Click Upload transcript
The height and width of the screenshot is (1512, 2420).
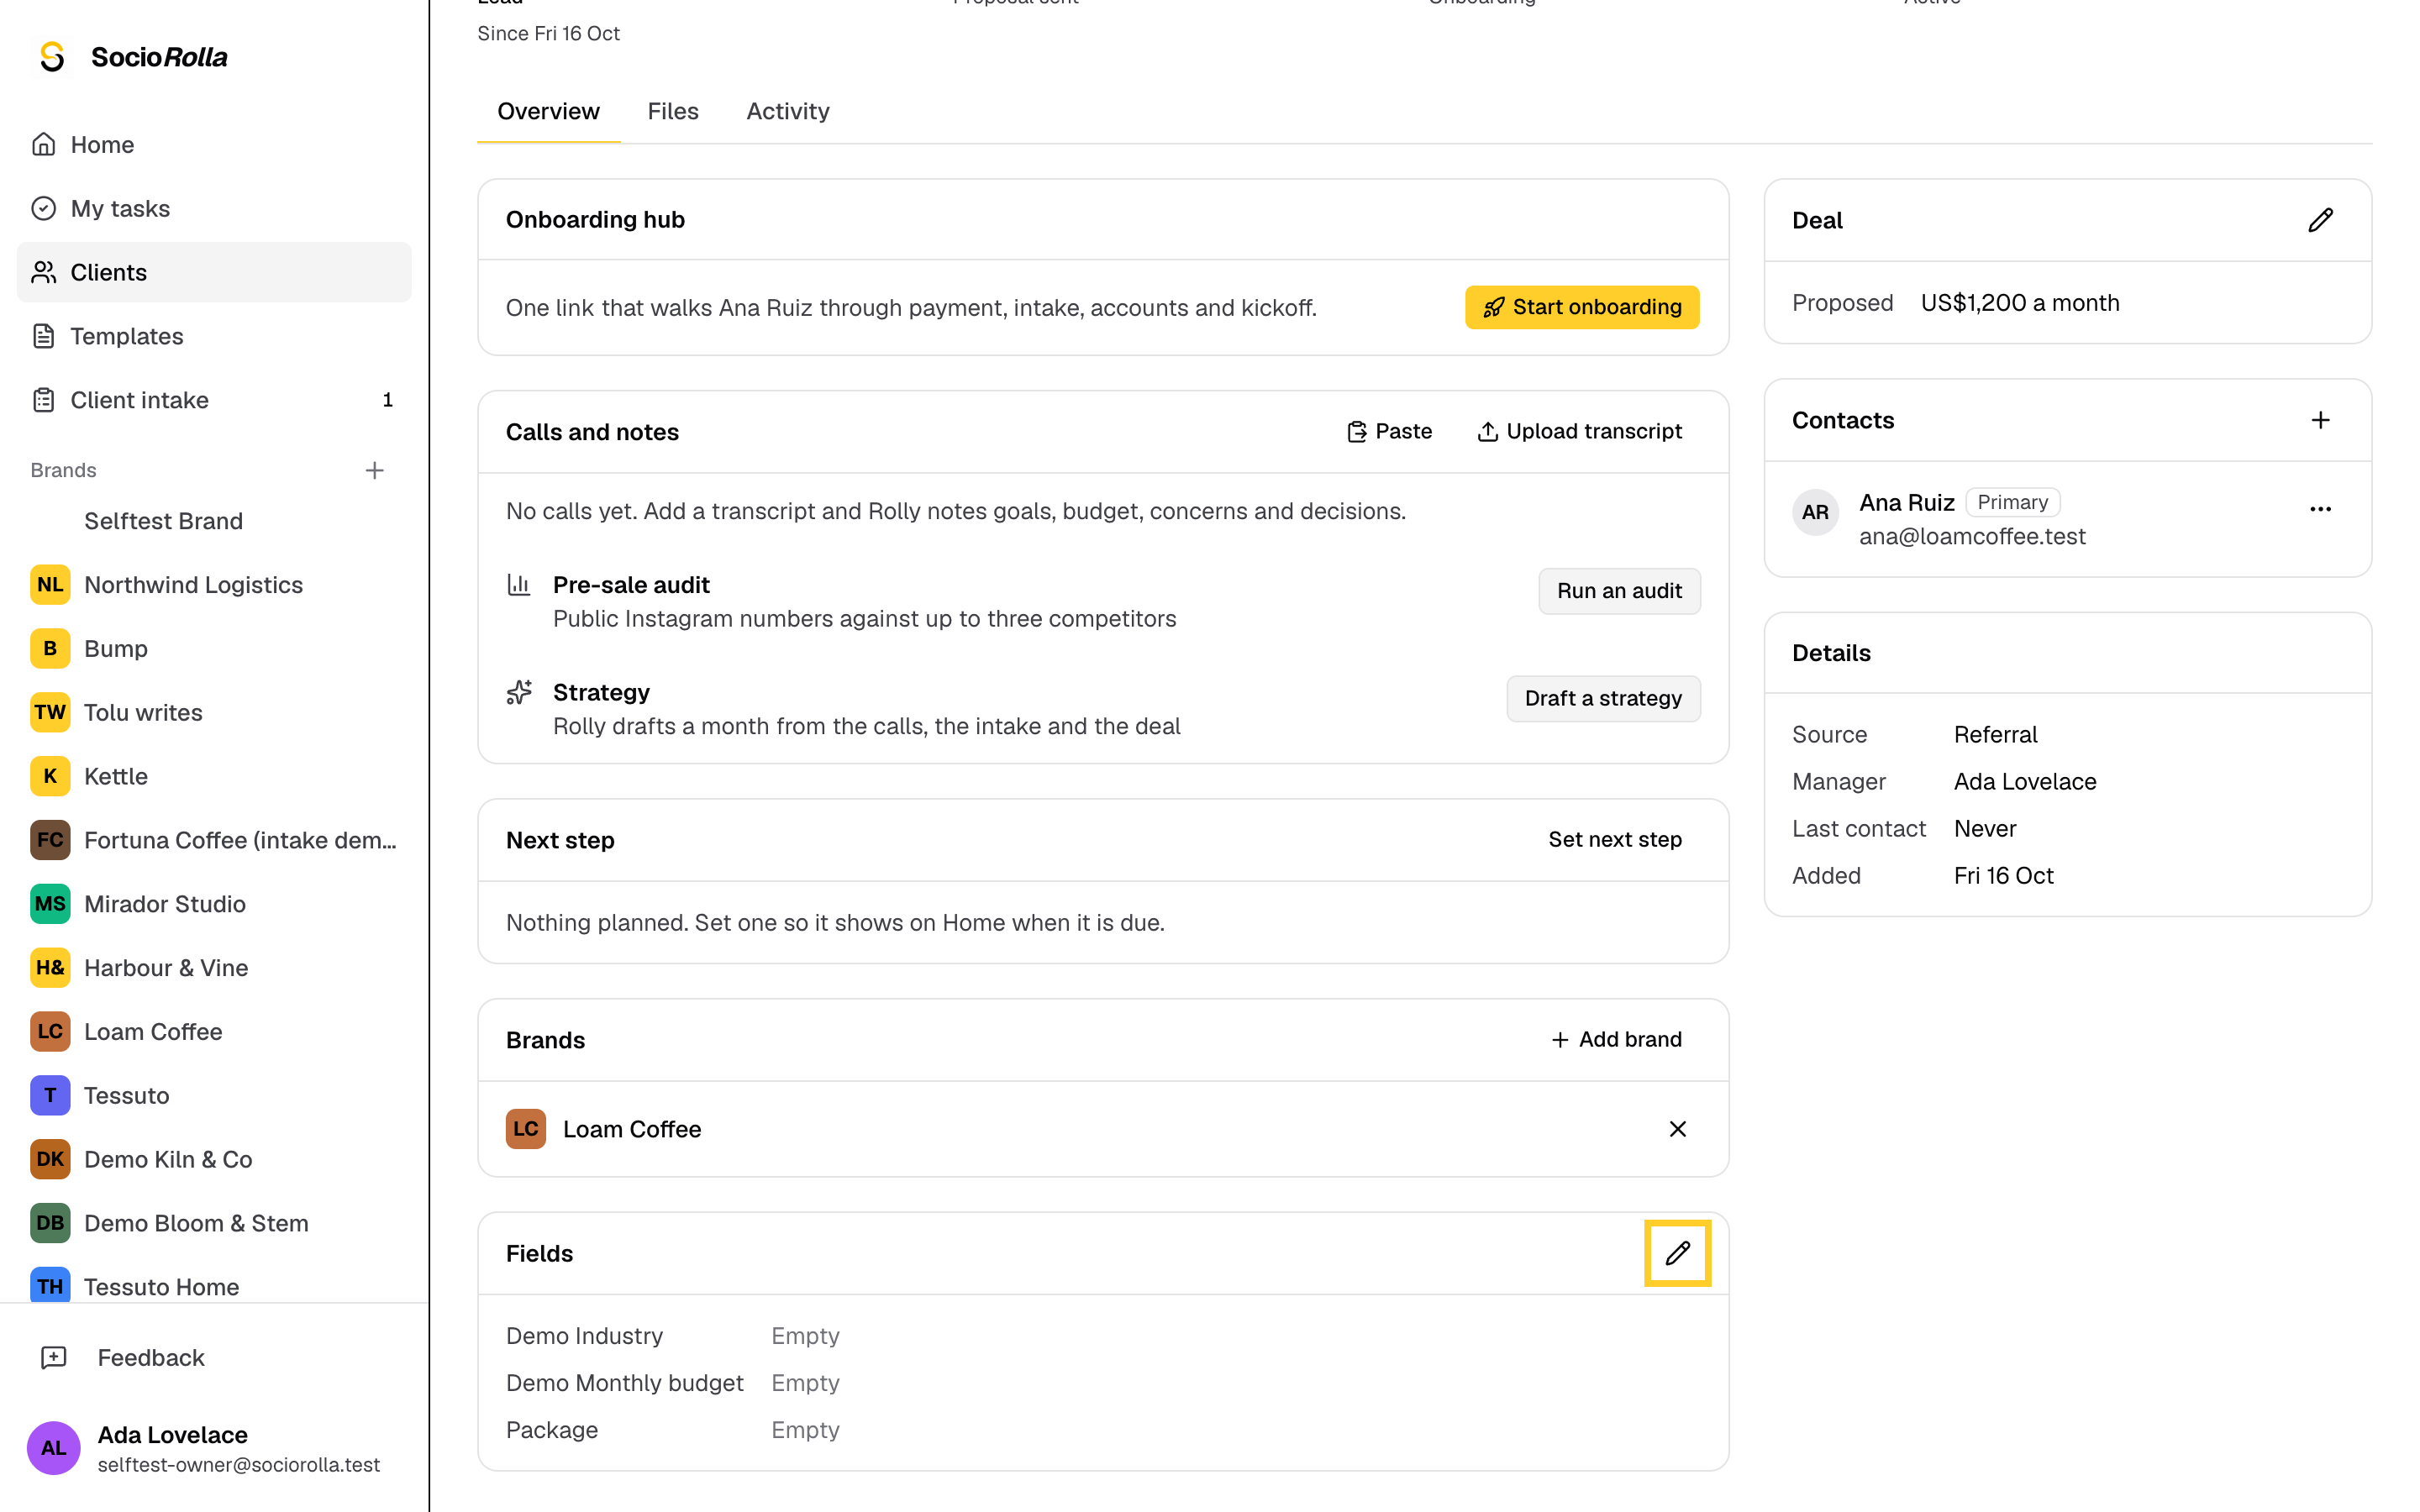point(1579,431)
